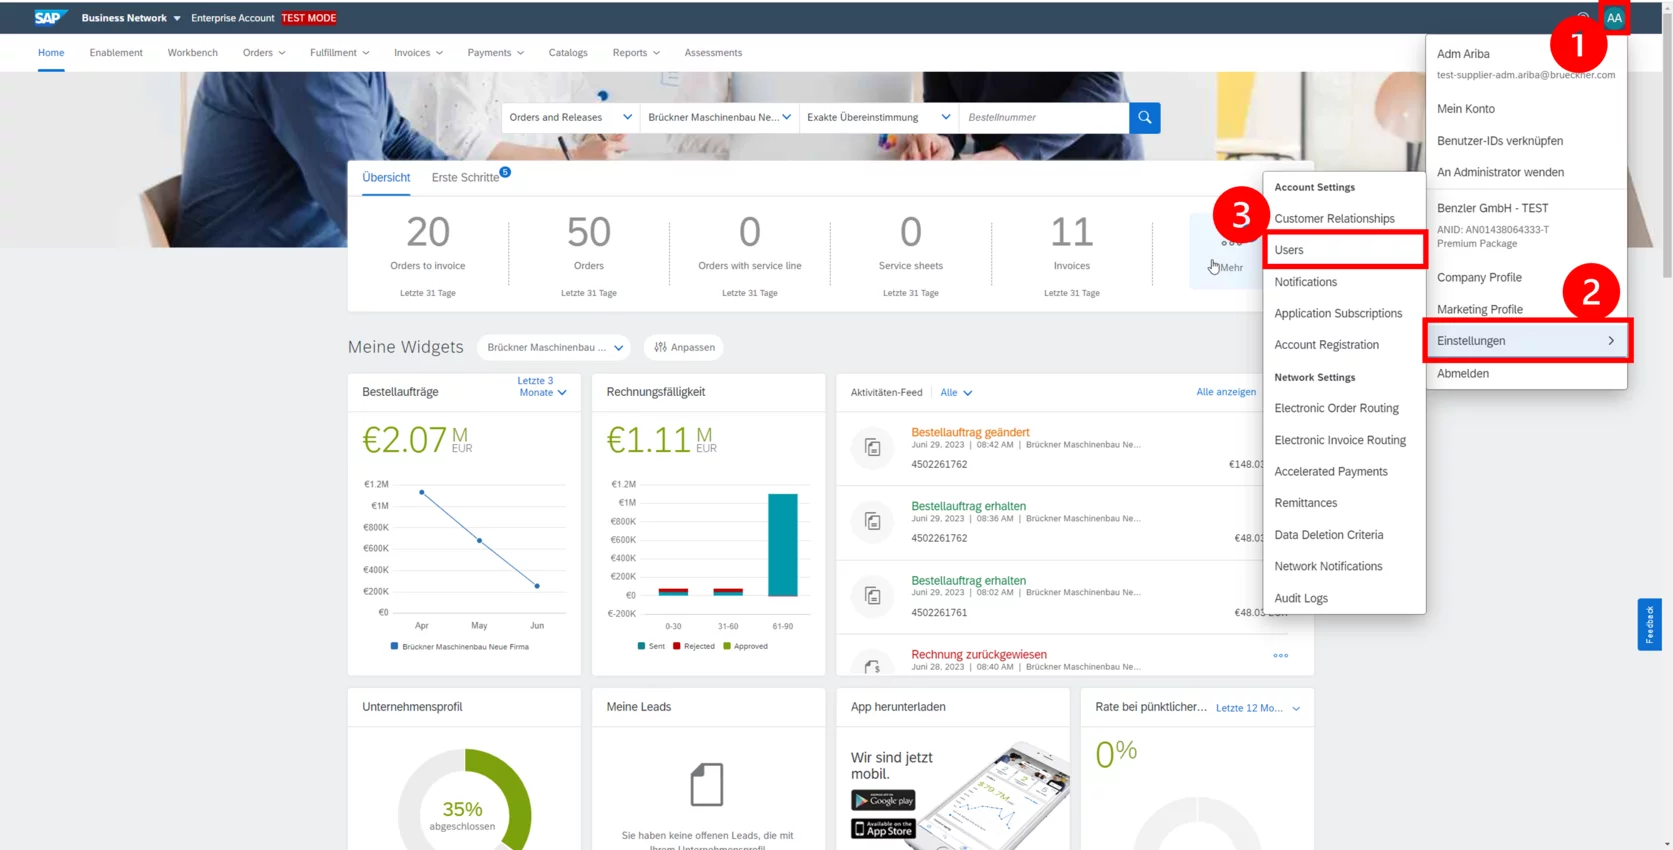This screenshot has height=850, width=1673.
Task: Open Letzte 12 Mo... rate dropdown
Action: click(1258, 708)
